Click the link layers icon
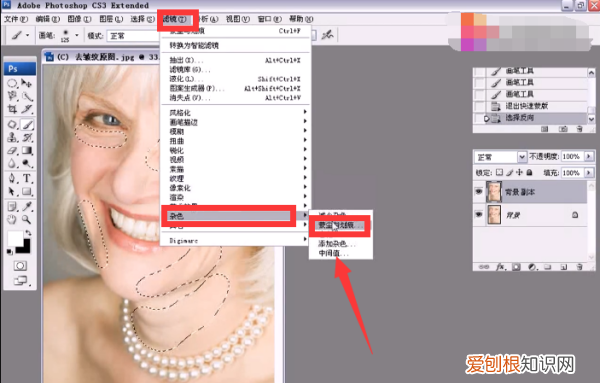 coord(484,267)
